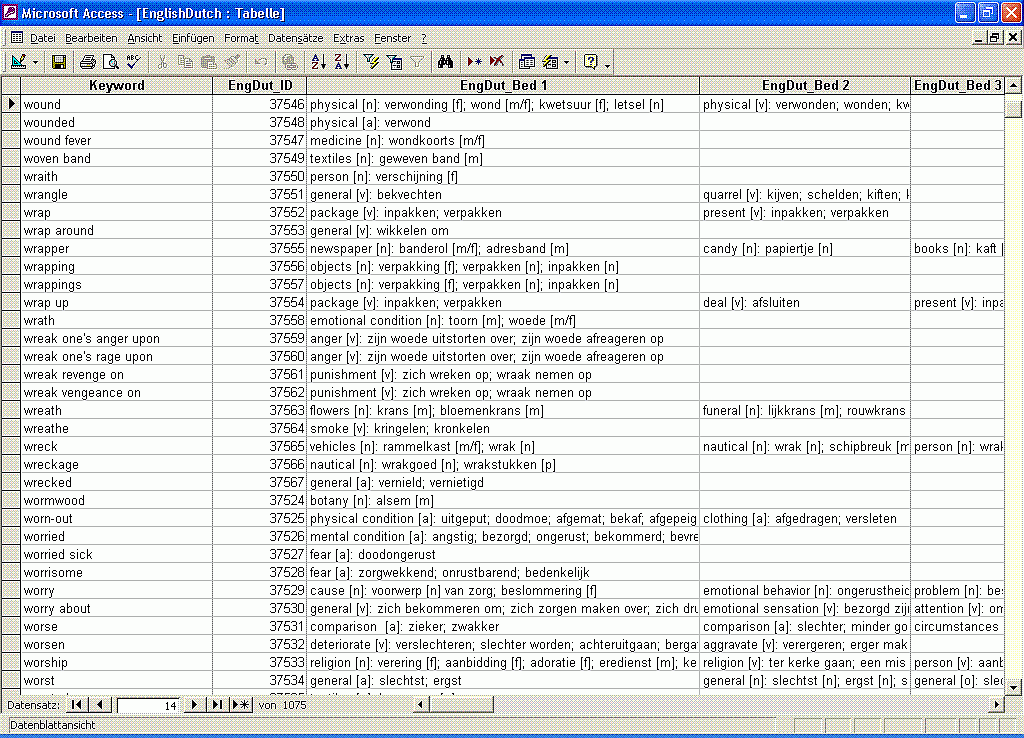Show the Database Window icon
The width and height of the screenshot is (1024, 738).
(526, 62)
